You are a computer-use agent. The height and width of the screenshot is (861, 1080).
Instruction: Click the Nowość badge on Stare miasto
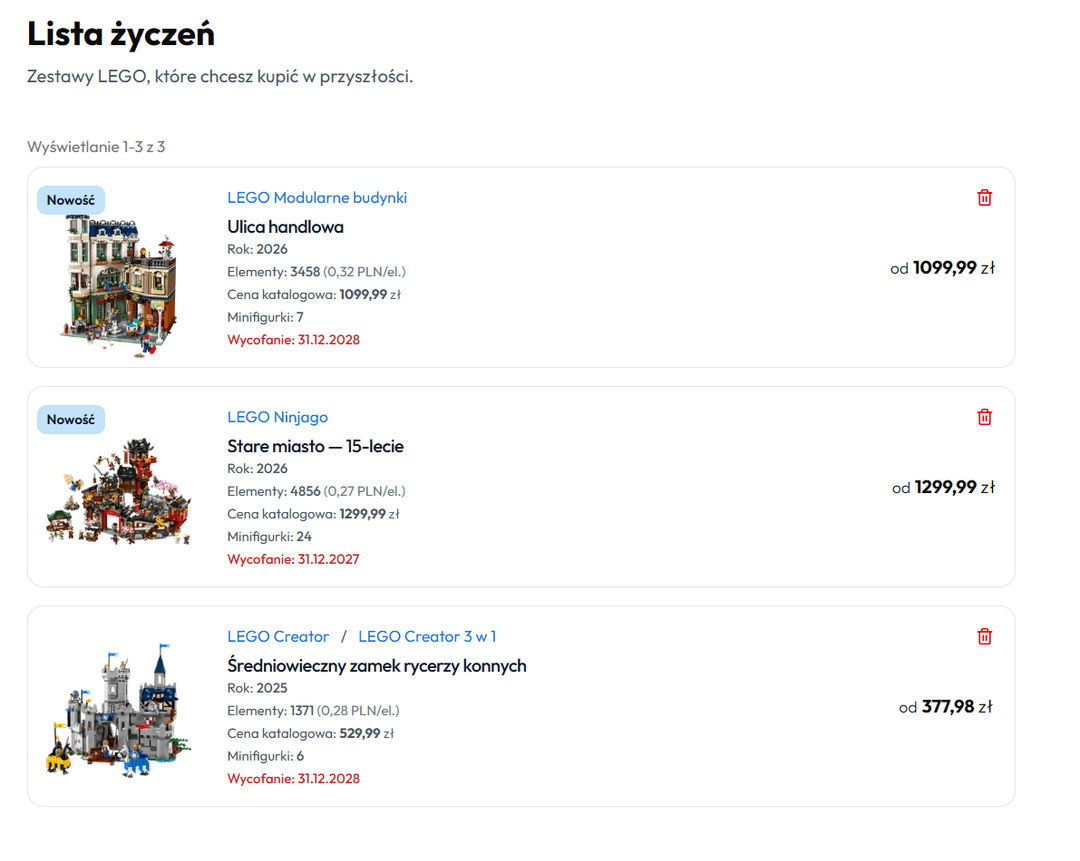(x=71, y=420)
